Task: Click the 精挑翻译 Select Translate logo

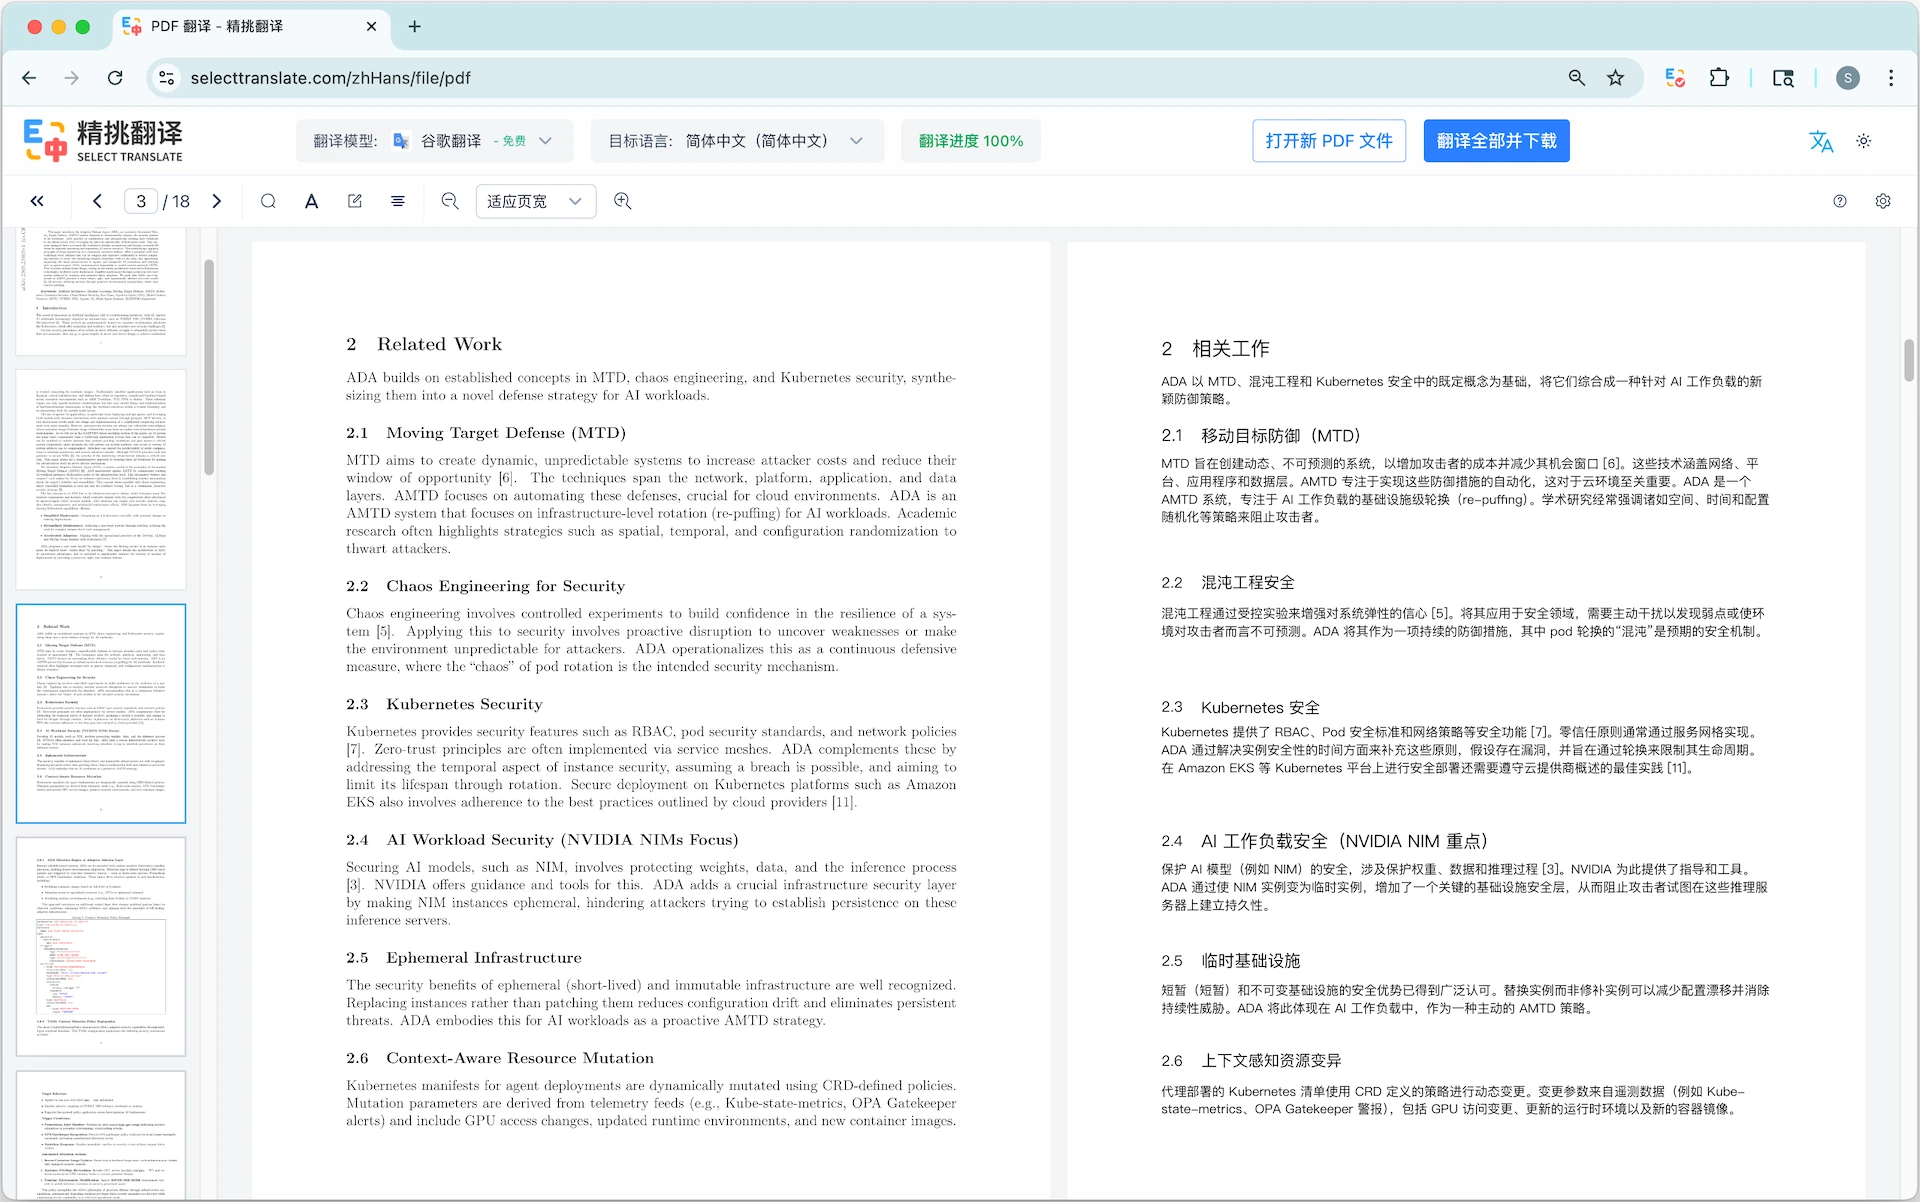Action: click(x=103, y=141)
